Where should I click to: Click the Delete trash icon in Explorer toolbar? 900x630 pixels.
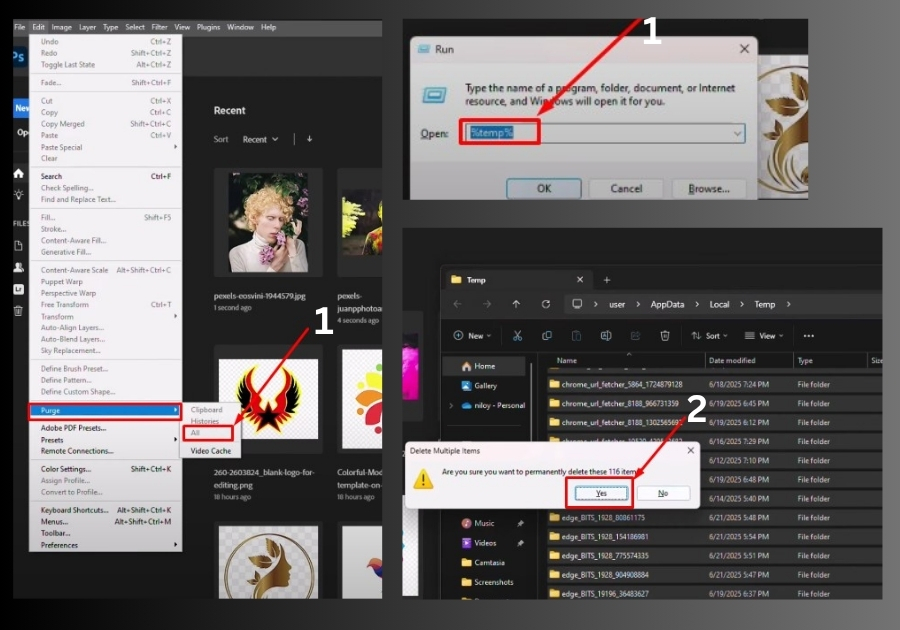(665, 336)
